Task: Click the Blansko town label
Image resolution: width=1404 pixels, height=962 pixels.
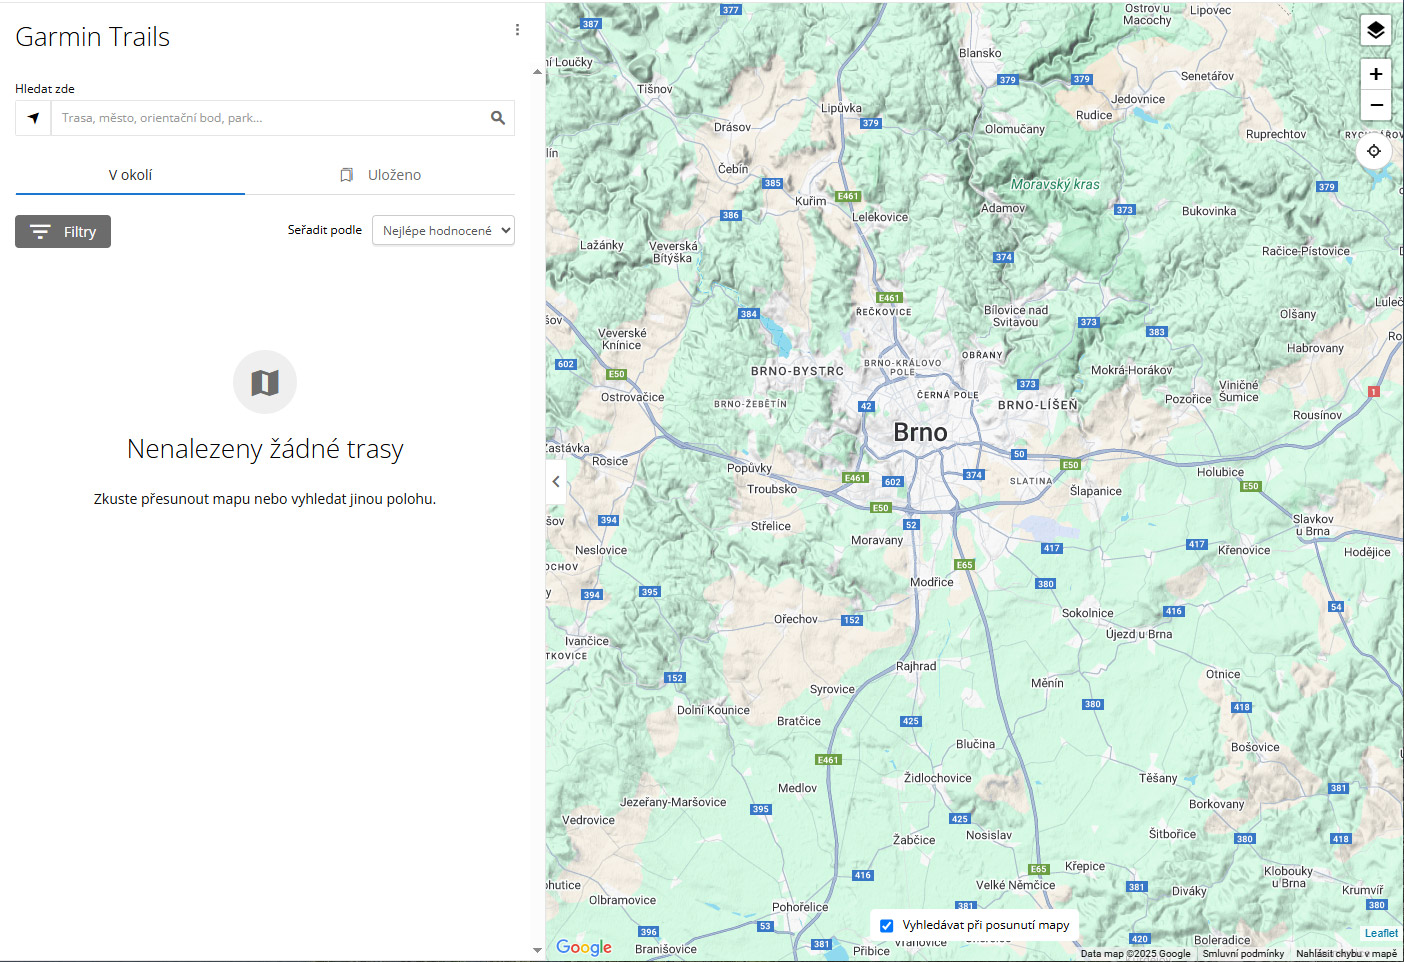Action: 980,53
